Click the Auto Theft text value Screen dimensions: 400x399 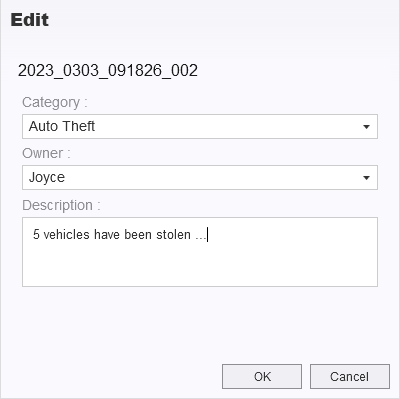click(x=62, y=126)
